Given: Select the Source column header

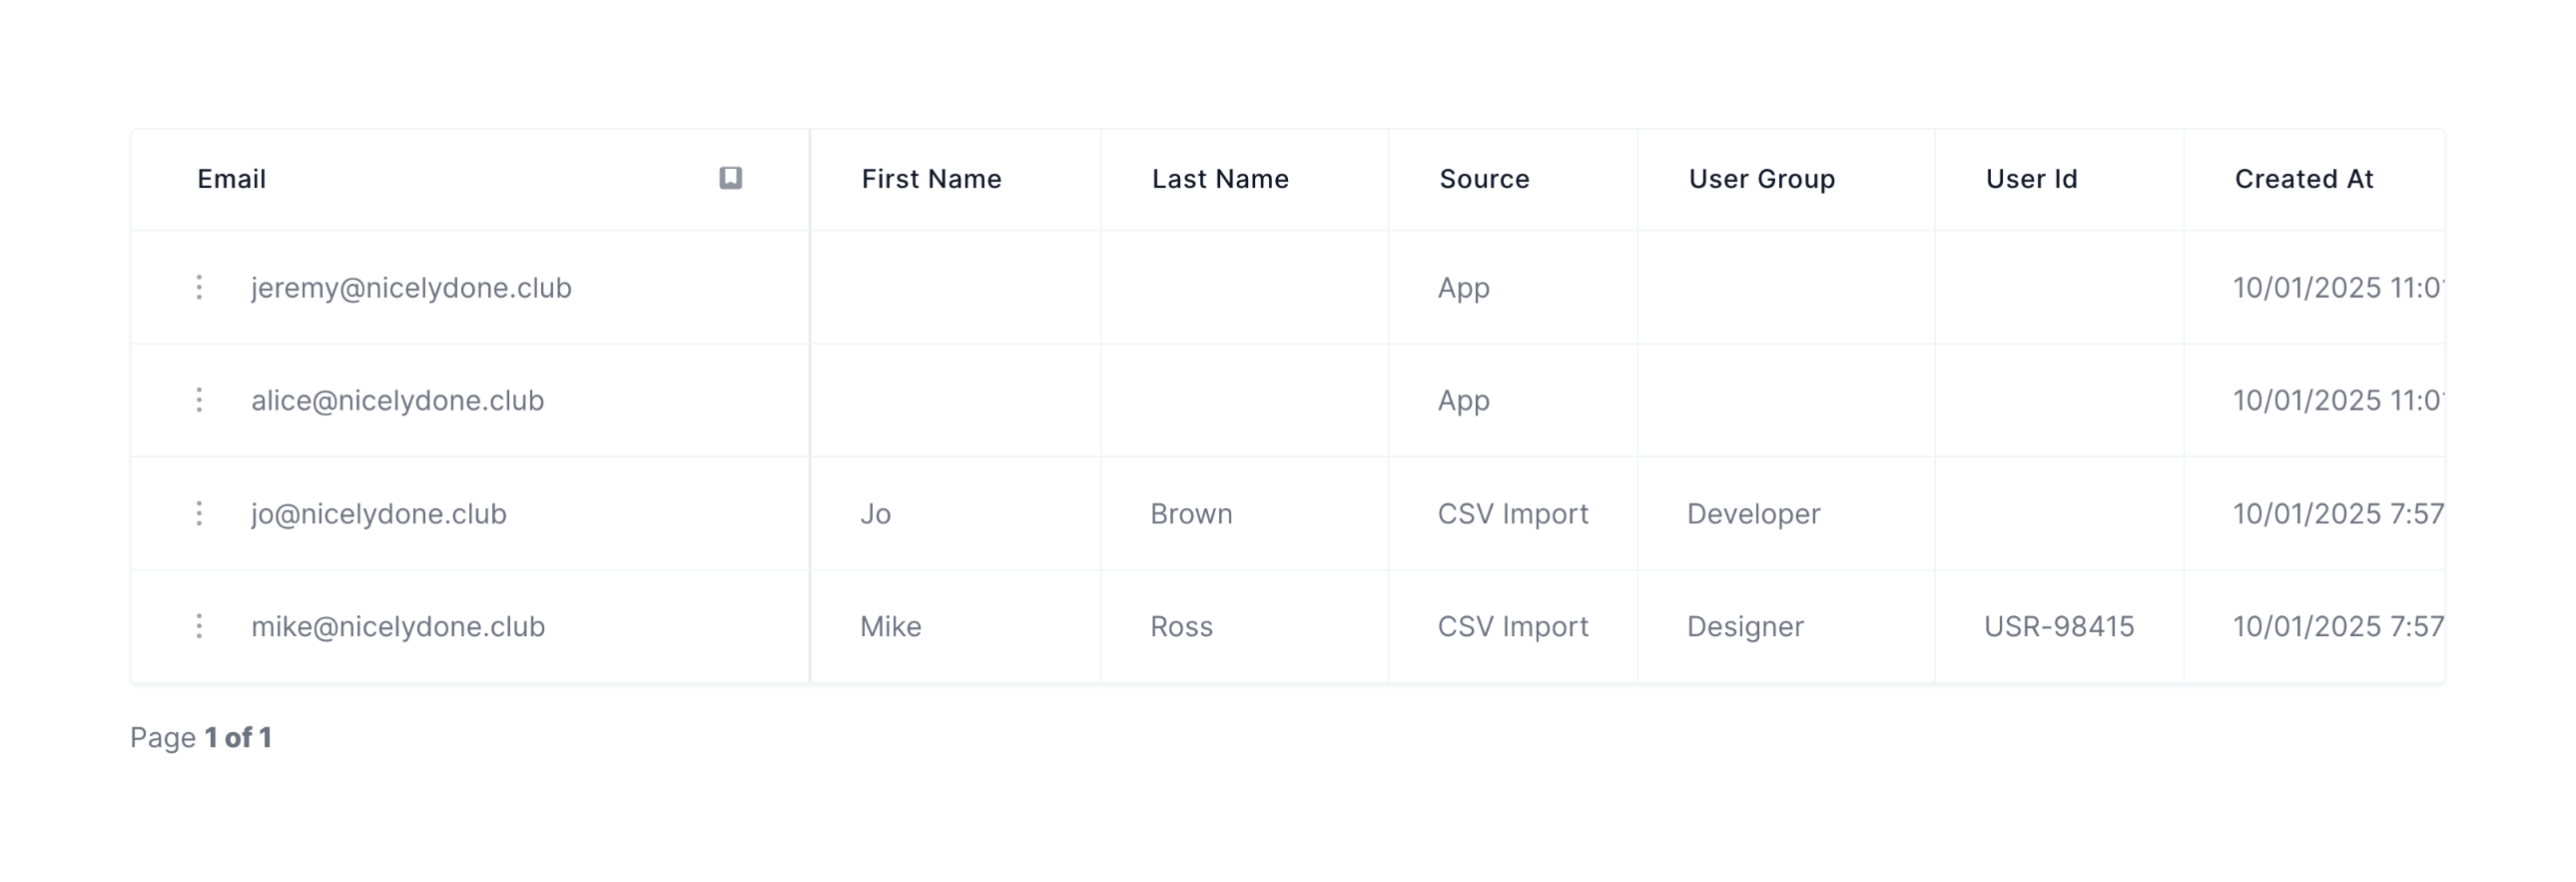Looking at the screenshot, I should pyautogui.click(x=1484, y=179).
